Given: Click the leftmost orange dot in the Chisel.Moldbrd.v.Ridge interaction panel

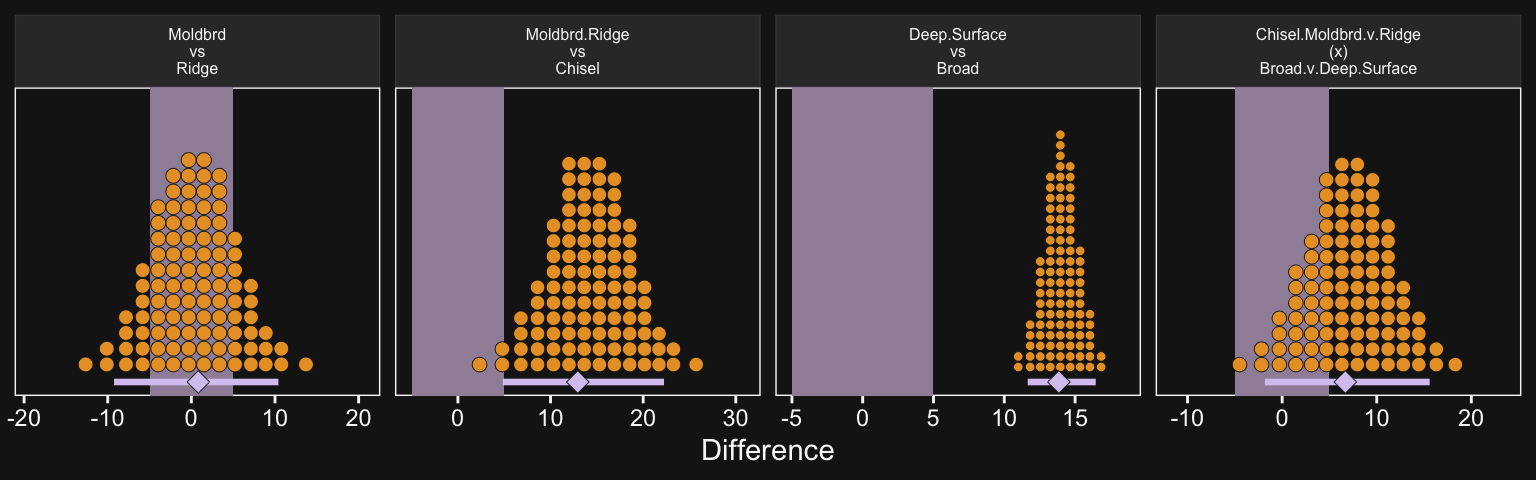Looking at the screenshot, I should [x=1240, y=364].
